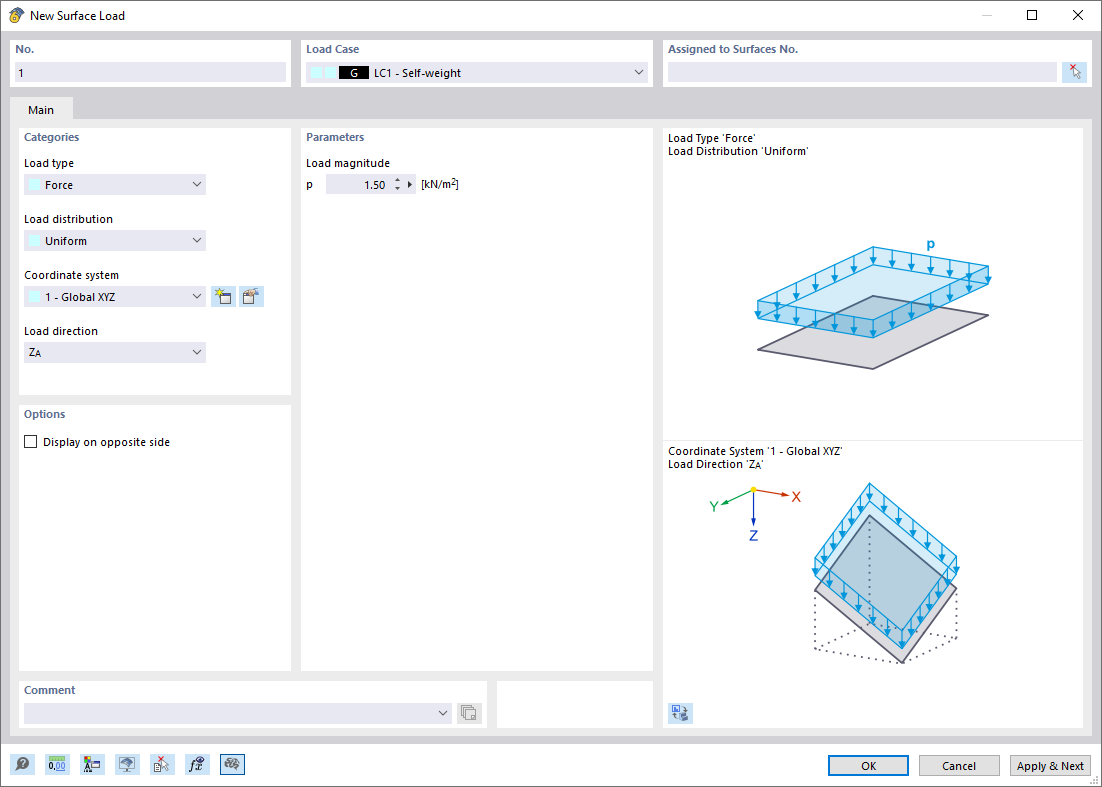Image resolution: width=1102 pixels, height=787 pixels.
Task: Increase load magnitude with spinner up
Action: [x=398, y=181]
